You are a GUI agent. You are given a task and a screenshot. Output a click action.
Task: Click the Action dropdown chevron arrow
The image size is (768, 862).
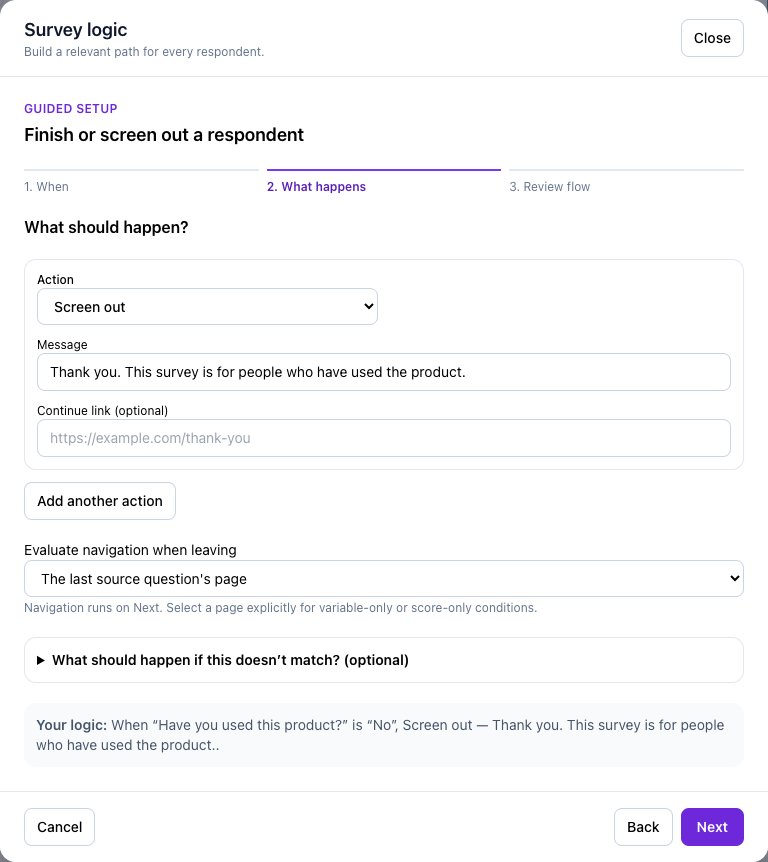click(368, 306)
